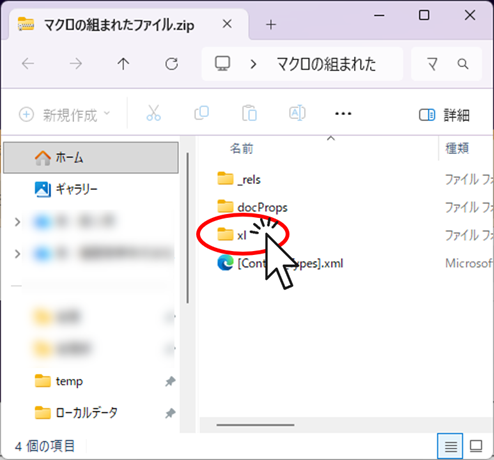This screenshot has width=494, height=460.
Task: Click the _rels folder icon
Action: (x=225, y=178)
